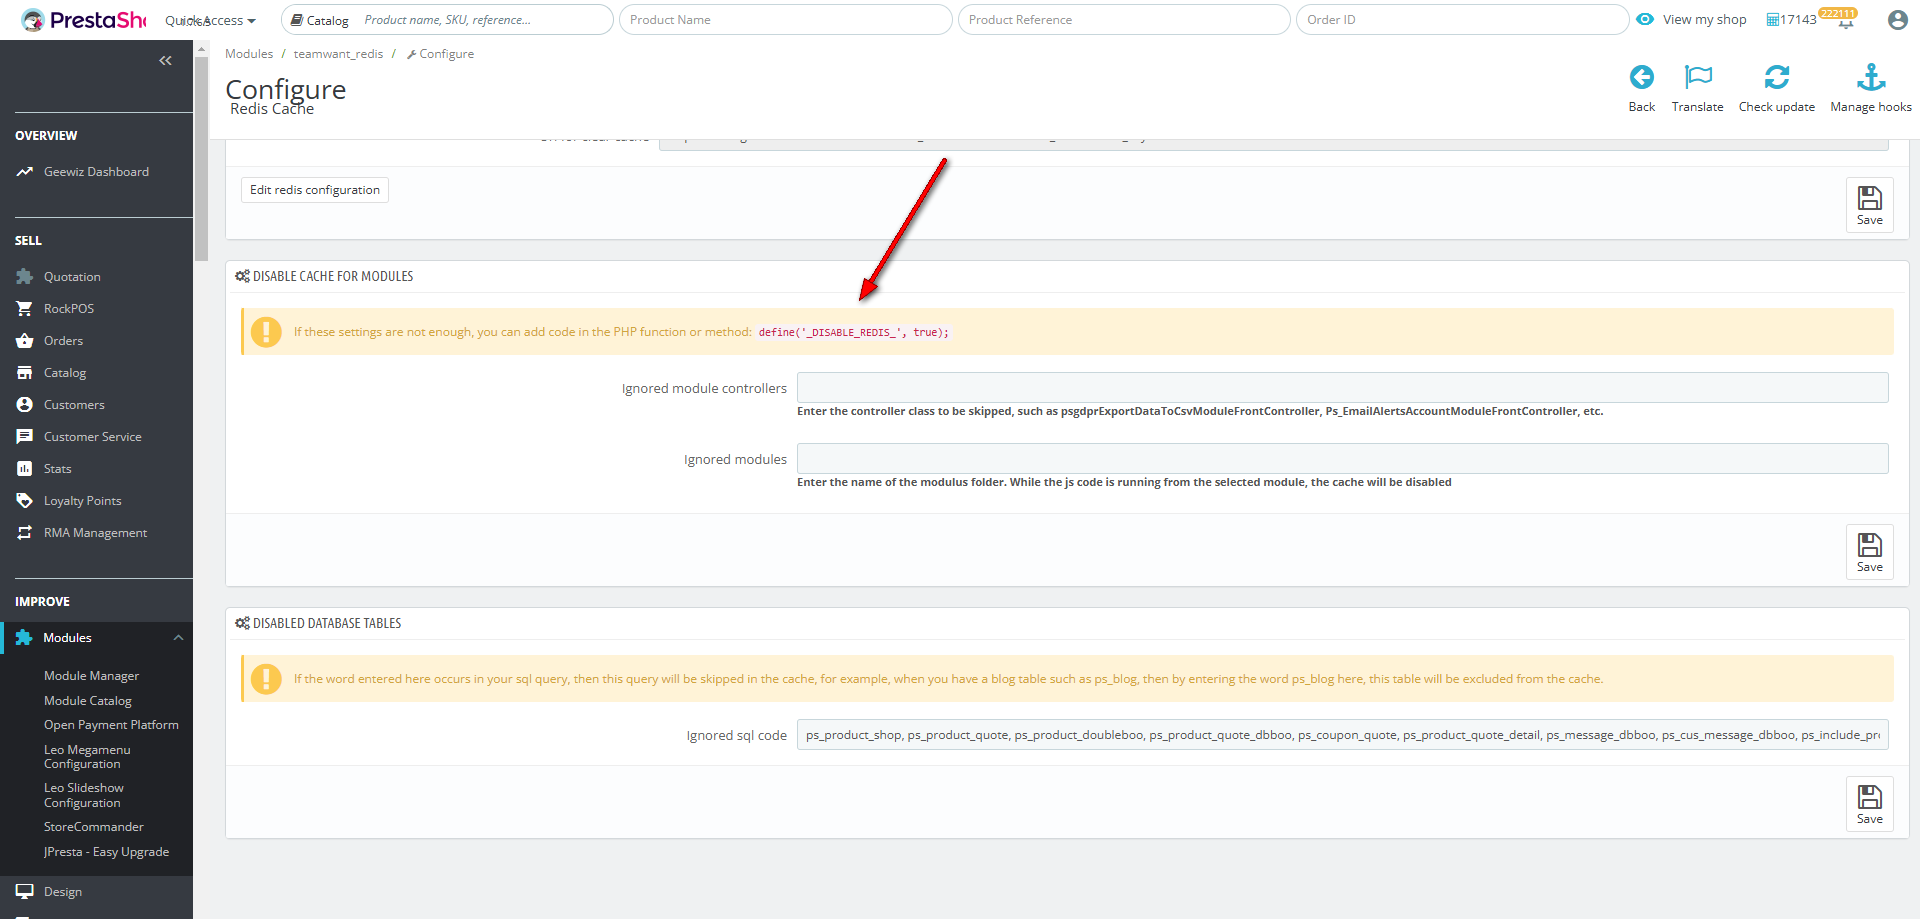
Task: Click the Catalog store icon
Action: click(x=25, y=373)
